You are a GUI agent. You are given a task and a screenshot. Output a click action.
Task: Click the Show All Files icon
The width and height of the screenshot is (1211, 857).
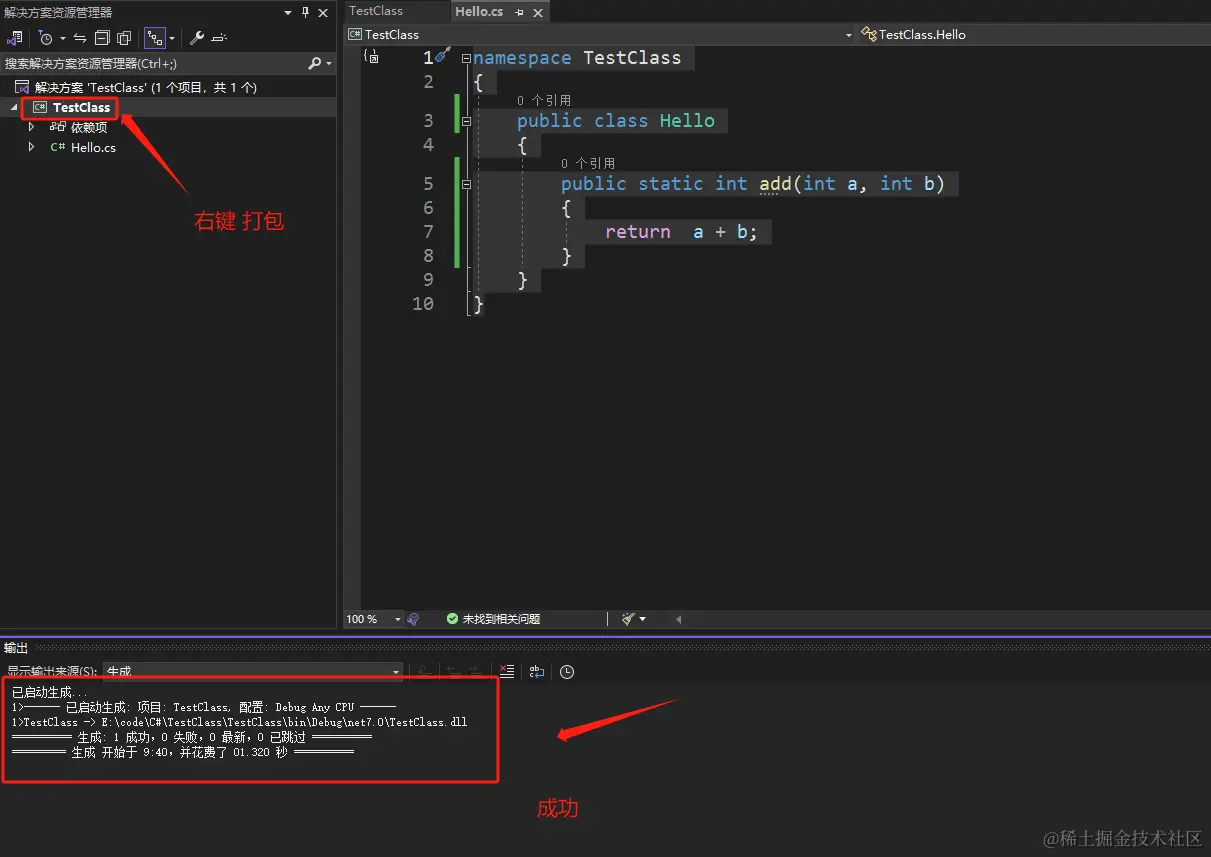[x=124, y=38]
